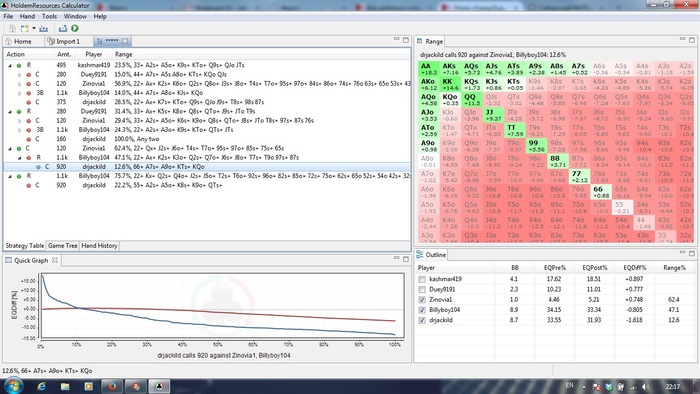Screen dimensions: 700x394
Task: Uncheck the drjackild checkbox in Outline
Action: click(422, 320)
